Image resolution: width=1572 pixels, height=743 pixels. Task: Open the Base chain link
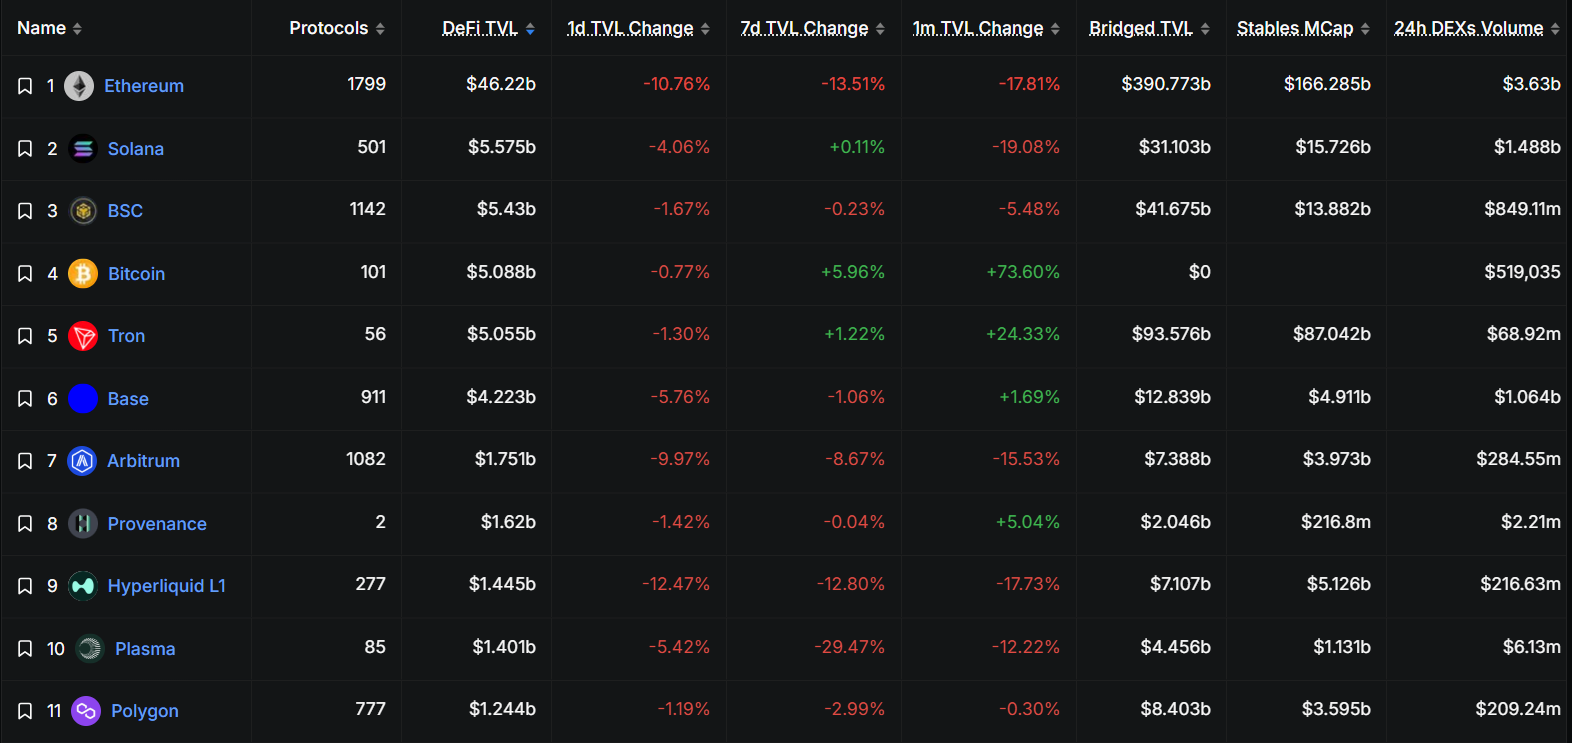coord(128,399)
